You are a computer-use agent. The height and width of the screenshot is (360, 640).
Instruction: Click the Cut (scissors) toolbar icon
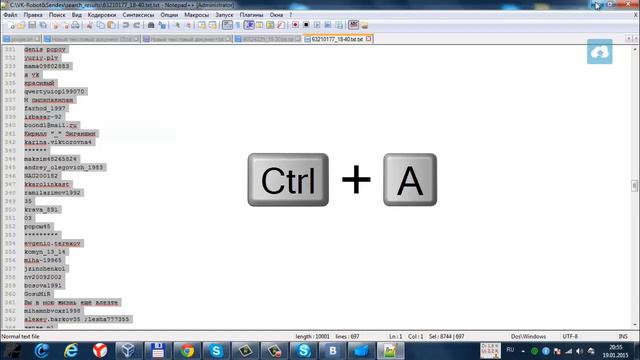90,25
